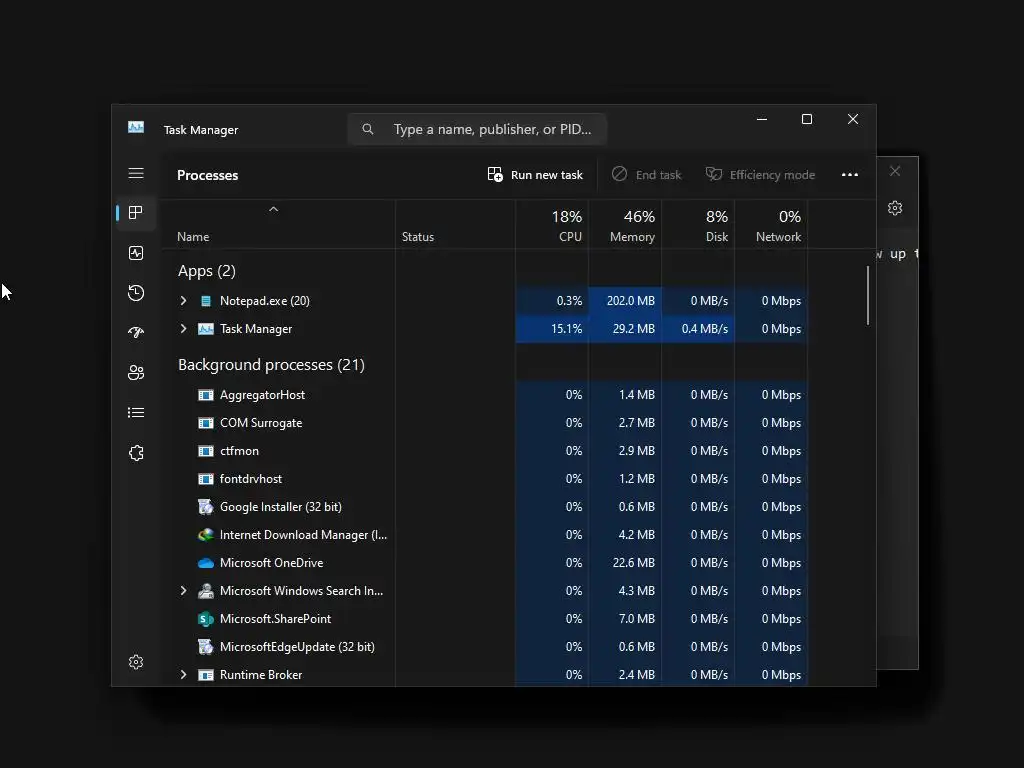Viewport: 1024px width, 768px height.
Task: Select the fontdrvhost process name
Action: [x=251, y=479]
